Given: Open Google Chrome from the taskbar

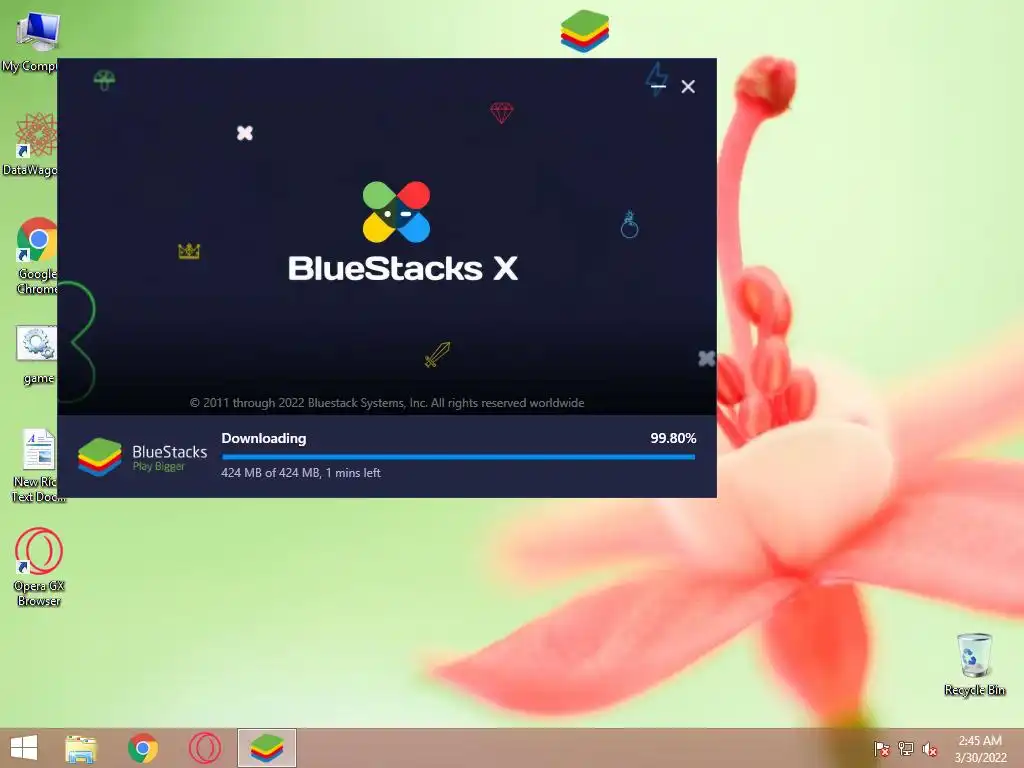Looking at the screenshot, I should point(143,748).
